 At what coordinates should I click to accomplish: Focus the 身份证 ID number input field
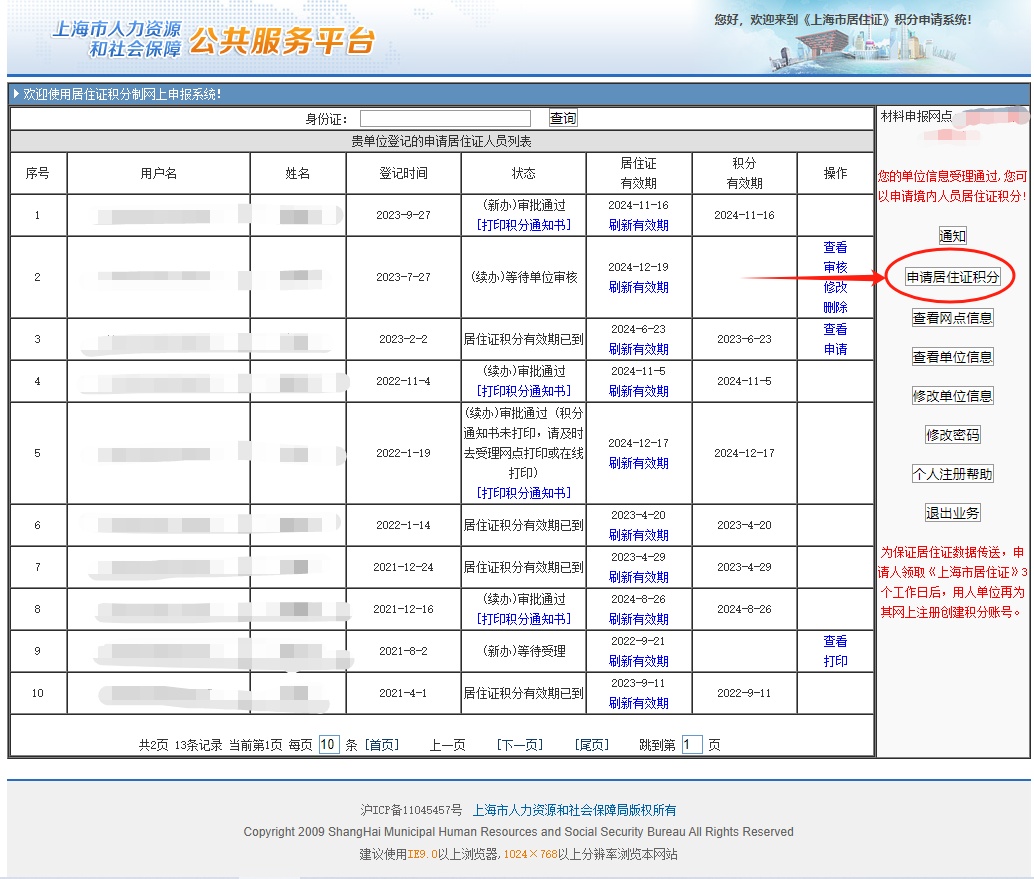445,118
